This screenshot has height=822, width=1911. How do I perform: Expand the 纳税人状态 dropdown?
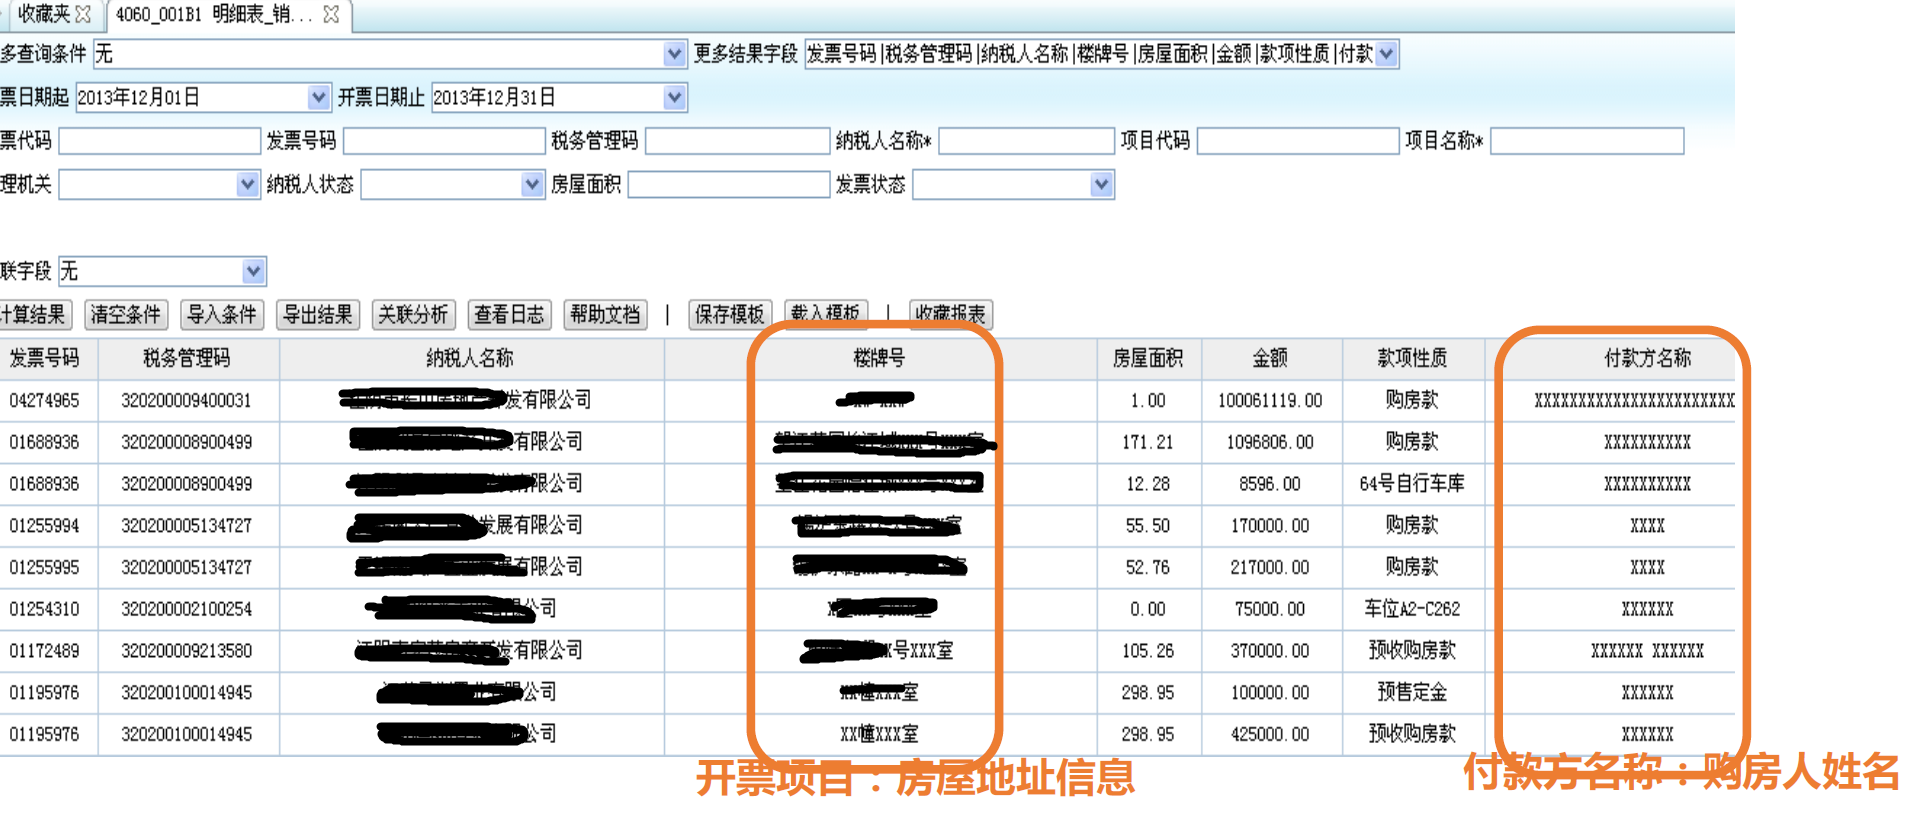pos(532,184)
